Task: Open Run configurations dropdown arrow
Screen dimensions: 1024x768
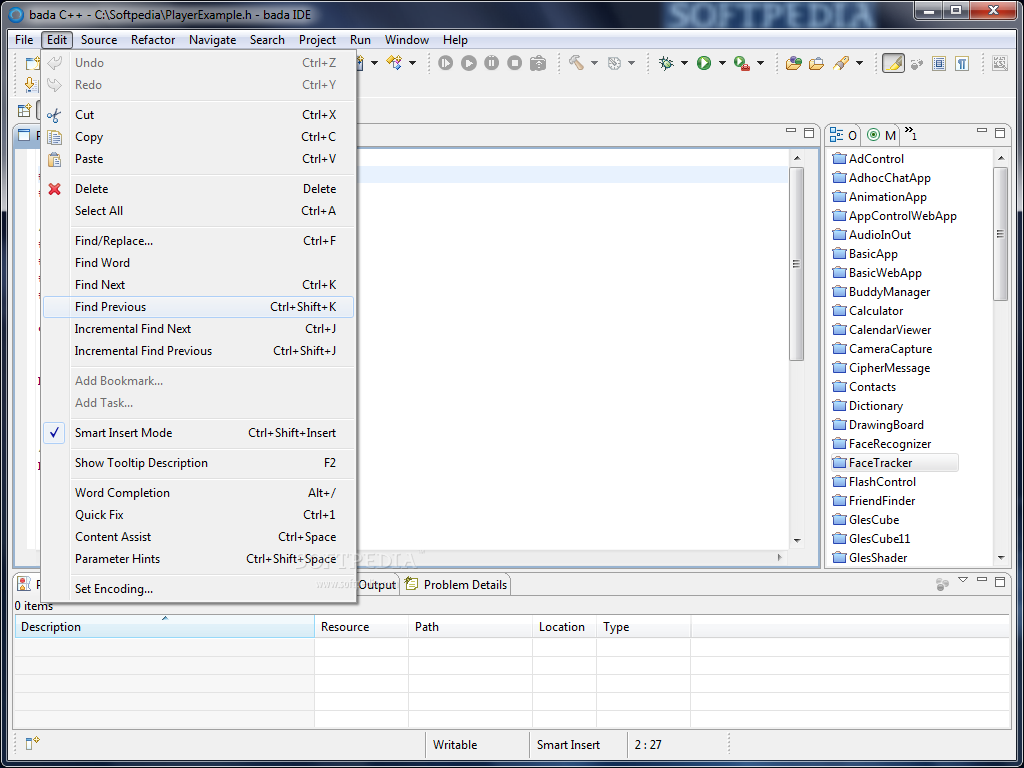Action: click(722, 63)
